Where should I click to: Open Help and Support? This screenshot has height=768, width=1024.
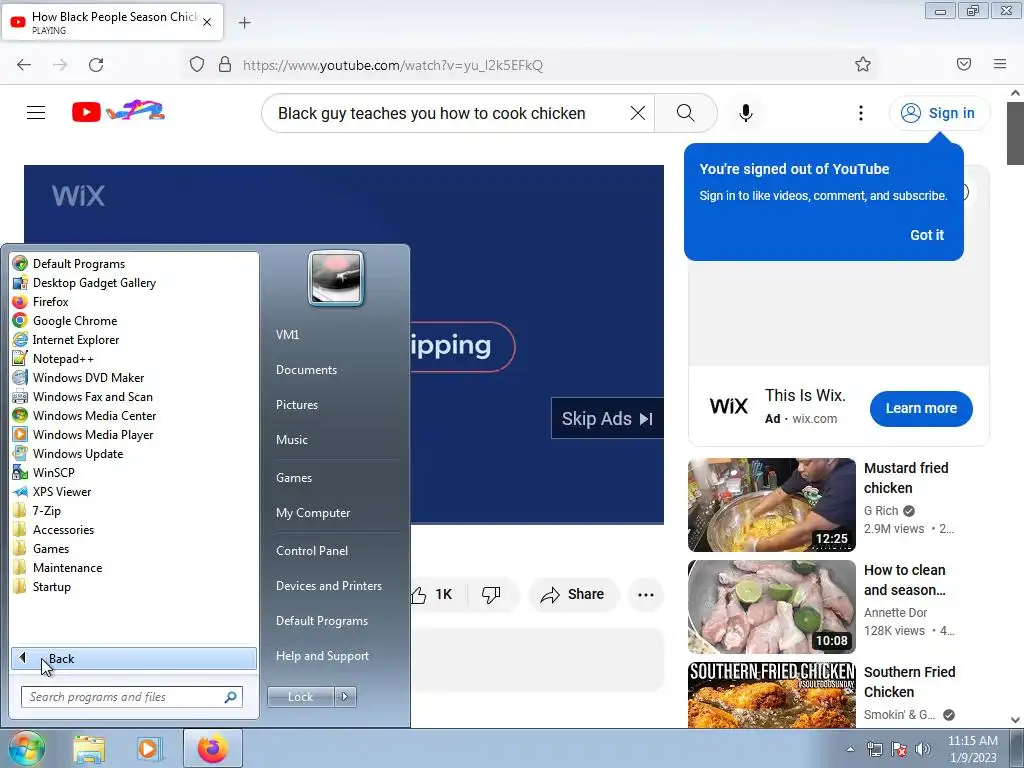pos(322,656)
